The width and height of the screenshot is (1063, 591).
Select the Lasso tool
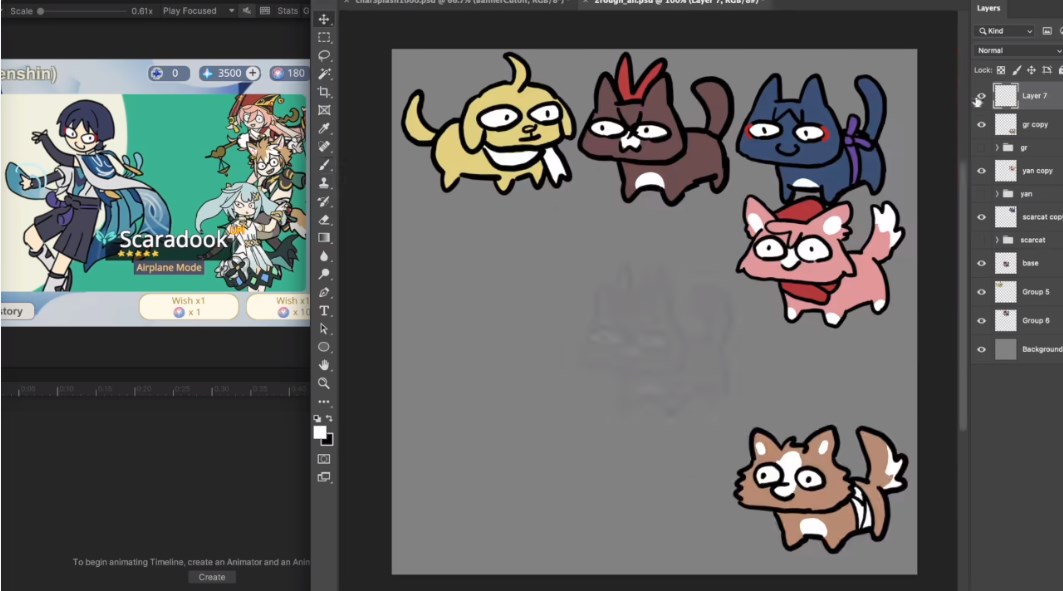(324, 56)
